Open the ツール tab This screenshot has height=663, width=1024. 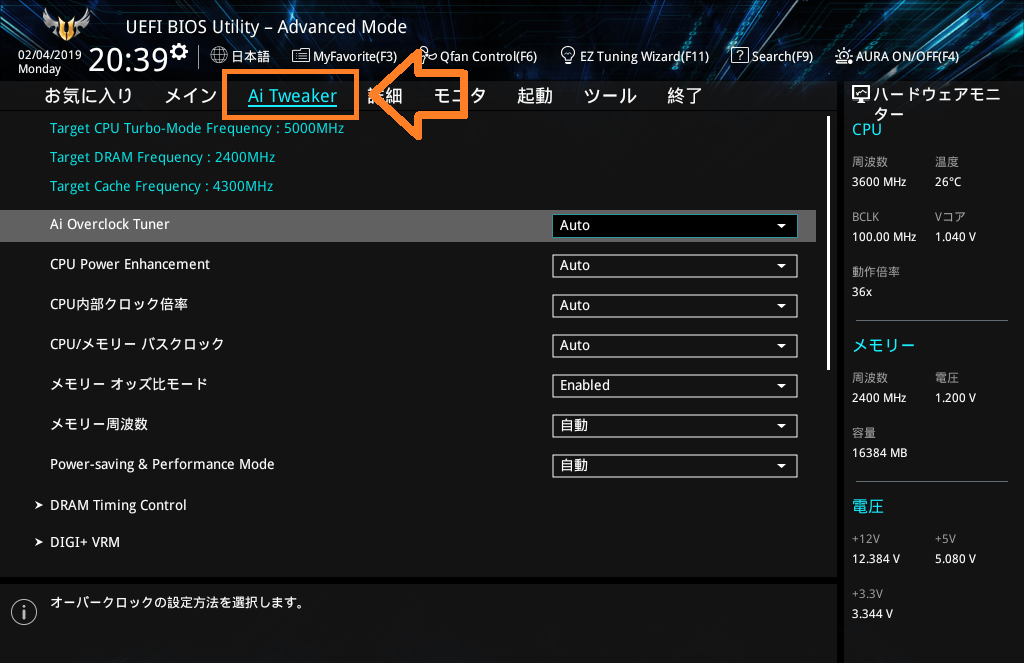[610, 95]
